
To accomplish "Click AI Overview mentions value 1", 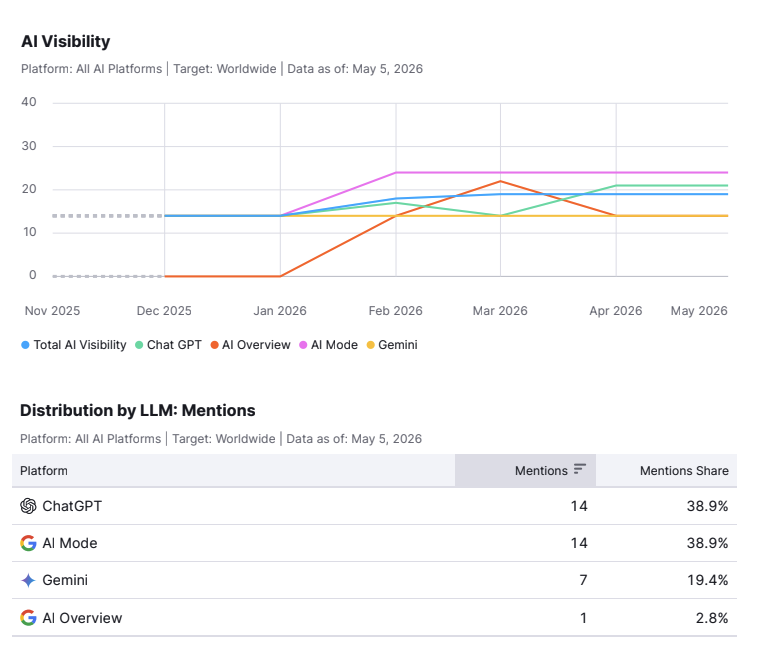I will pyautogui.click(x=583, y=618).
